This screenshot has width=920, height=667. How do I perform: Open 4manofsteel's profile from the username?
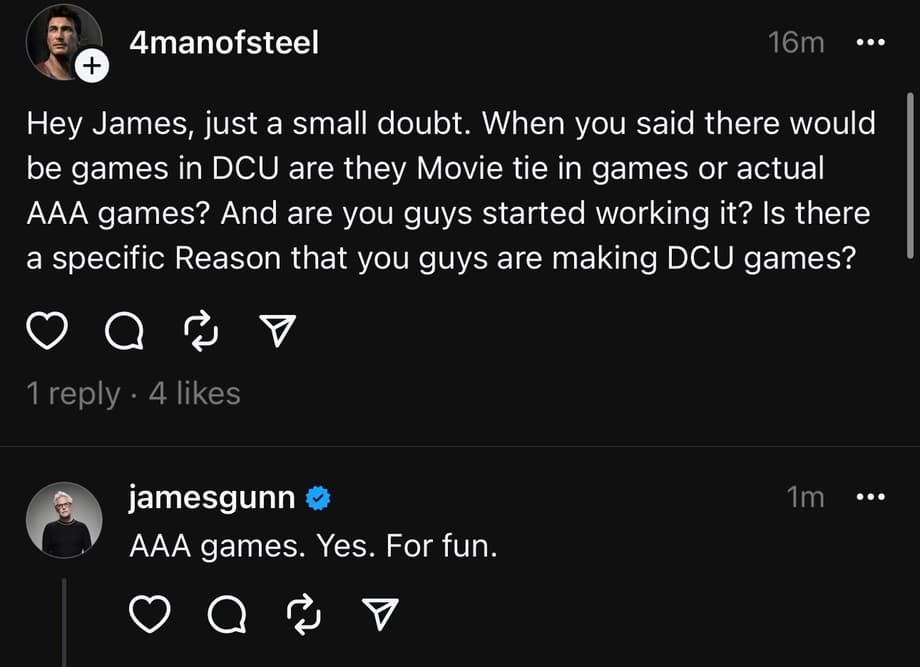(x=224, y=43)
